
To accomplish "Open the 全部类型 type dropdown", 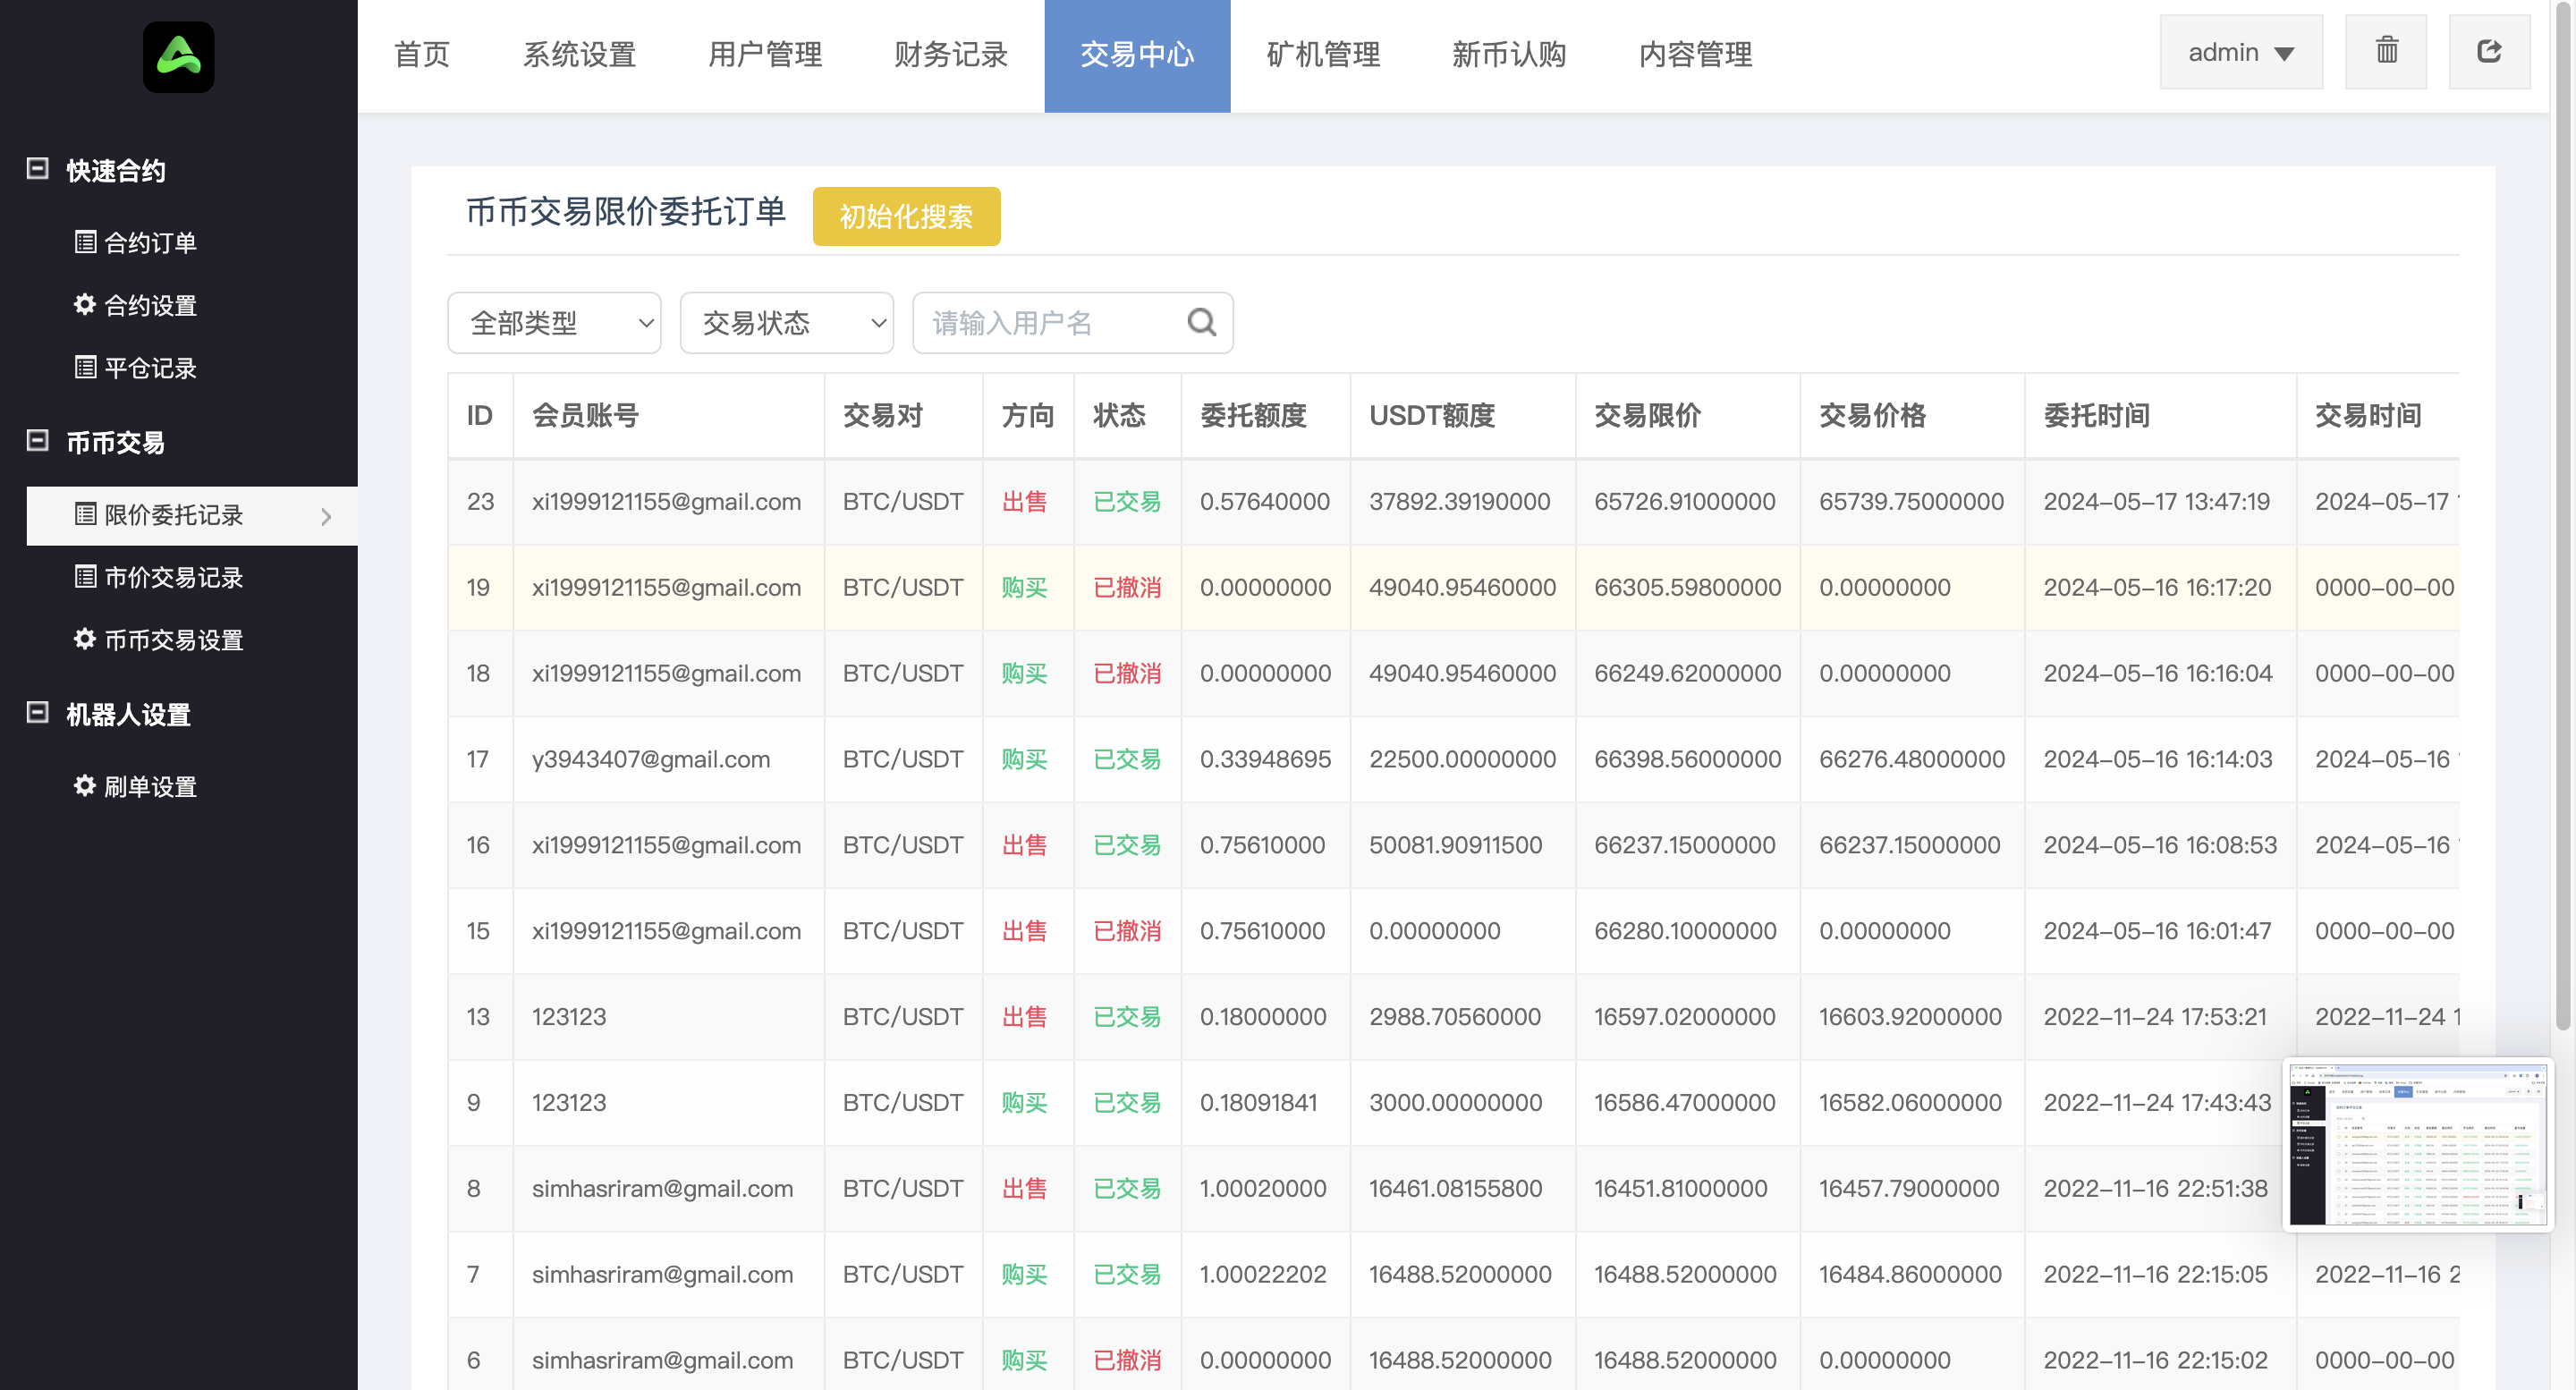I will tap(554, 323).
